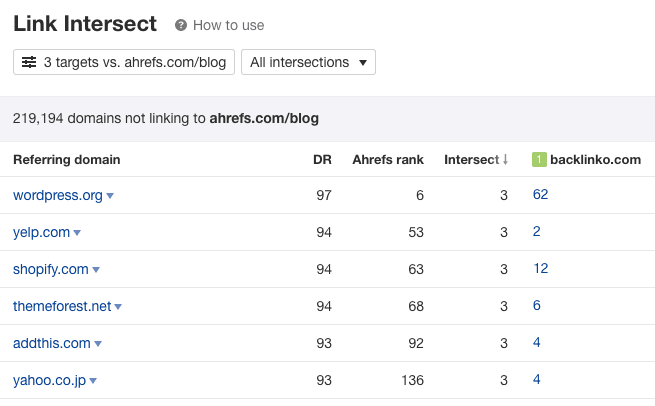Expand the themeforest.net dropdown arrow

[x=118, y=307]
